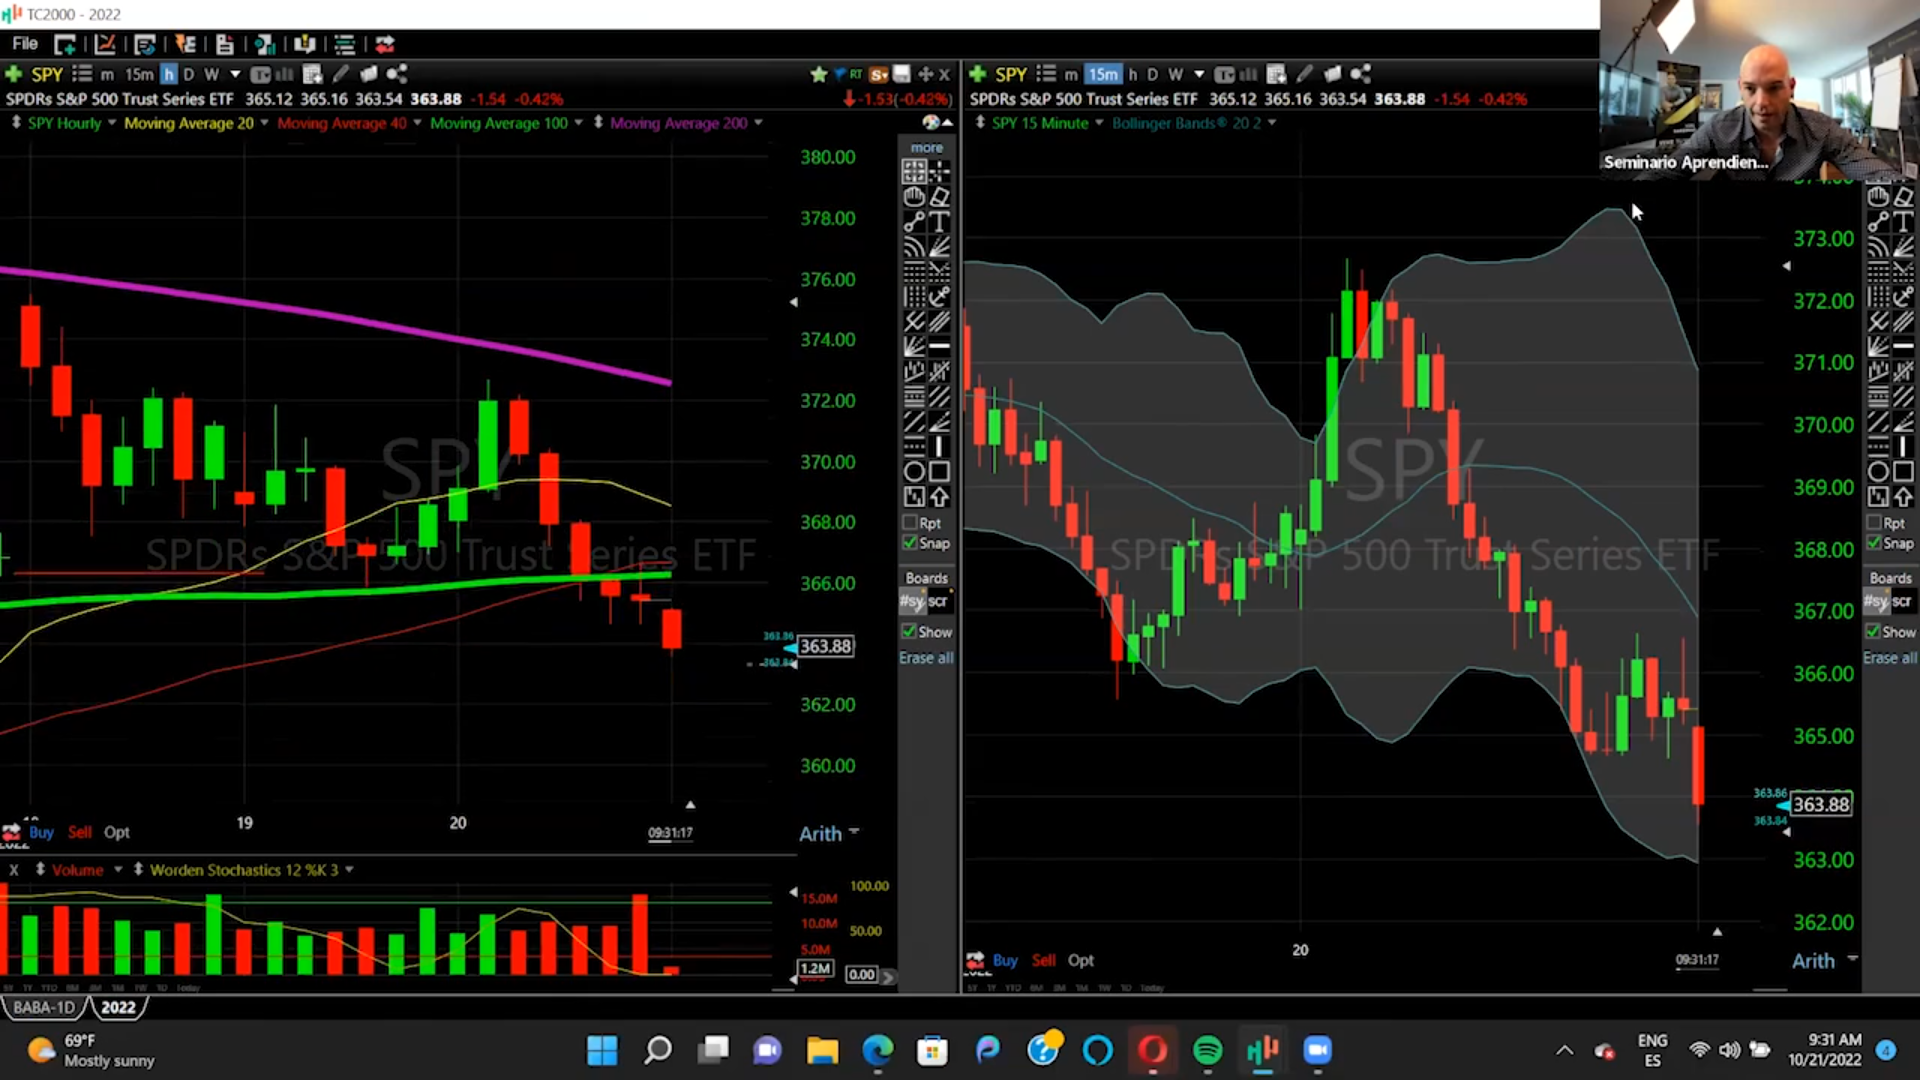1920x1080 pixels.
Task: Select the Fibonacci arcs tool in left chart
Action: [x=914, y=247]
